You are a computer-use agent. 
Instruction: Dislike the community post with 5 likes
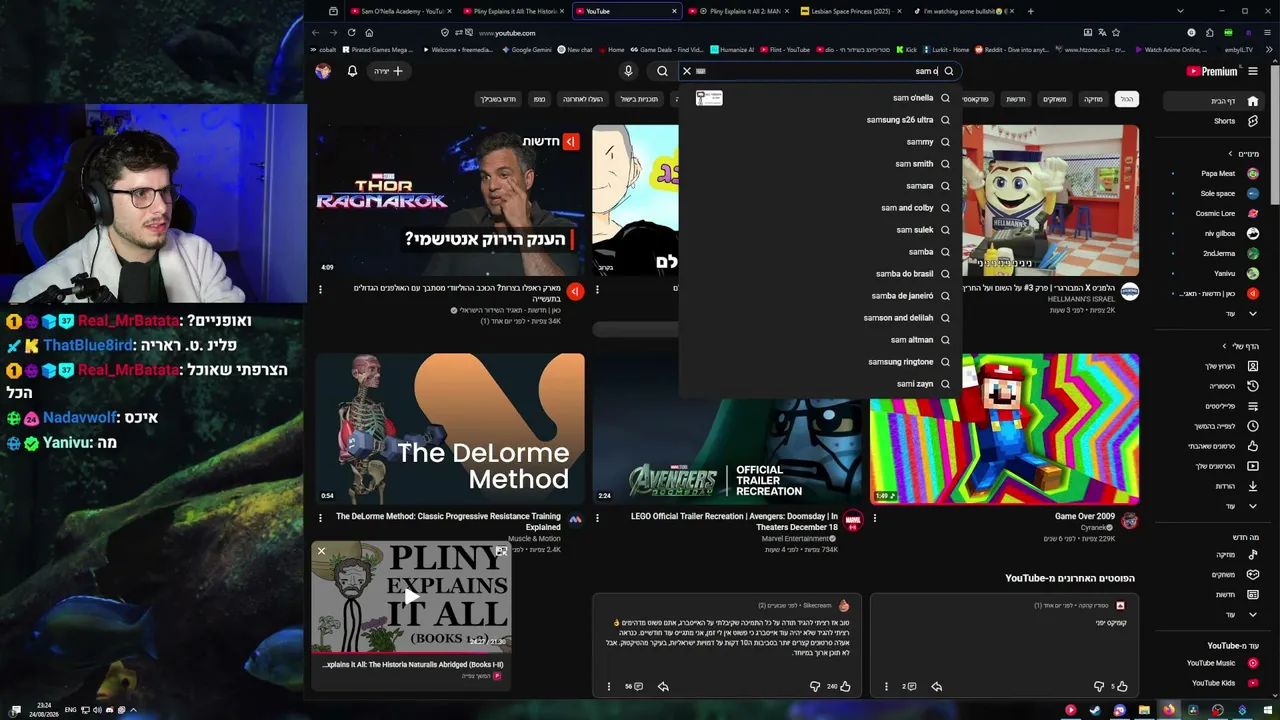tap(1099, 686)
